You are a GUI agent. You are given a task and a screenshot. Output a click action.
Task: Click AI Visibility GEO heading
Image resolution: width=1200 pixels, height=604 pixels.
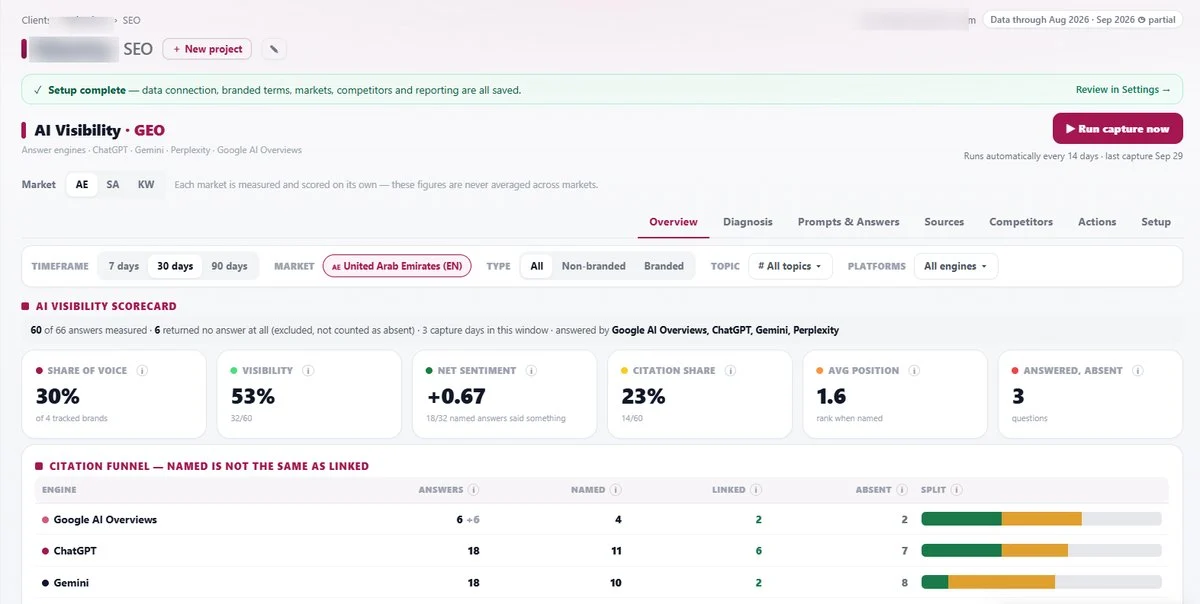tap(99, 130)
